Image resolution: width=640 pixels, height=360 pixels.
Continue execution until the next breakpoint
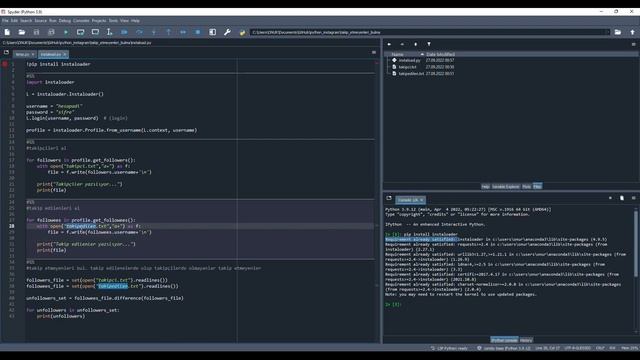point(183,32)
